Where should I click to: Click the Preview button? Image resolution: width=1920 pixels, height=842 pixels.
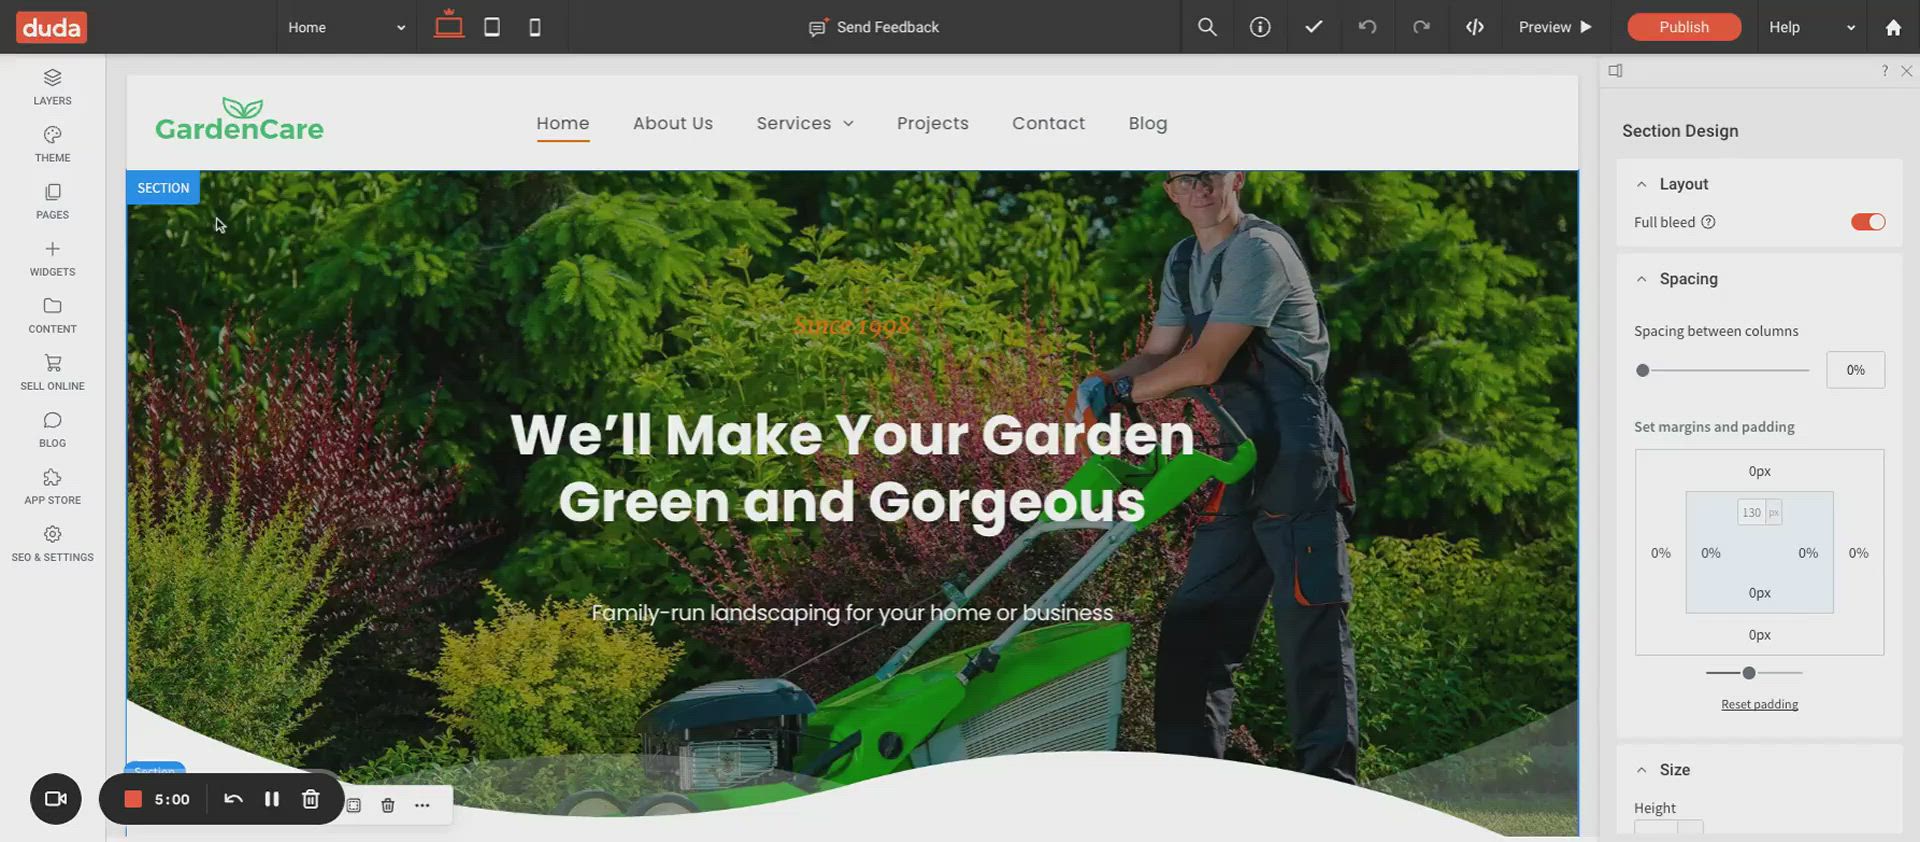coord(1555,27)
